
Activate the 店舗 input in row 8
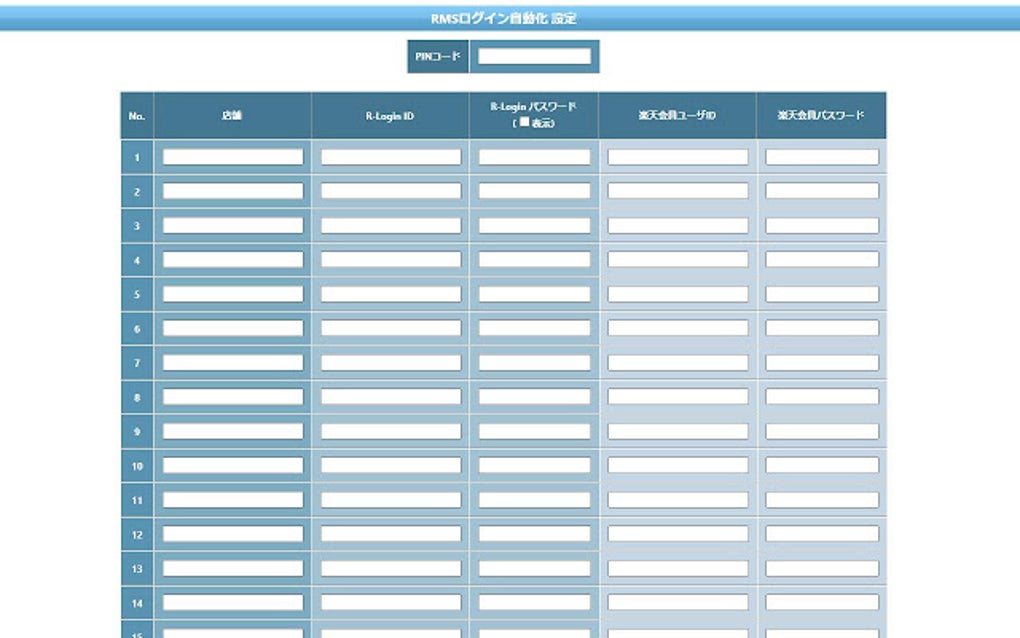click(x=233, y=397)
